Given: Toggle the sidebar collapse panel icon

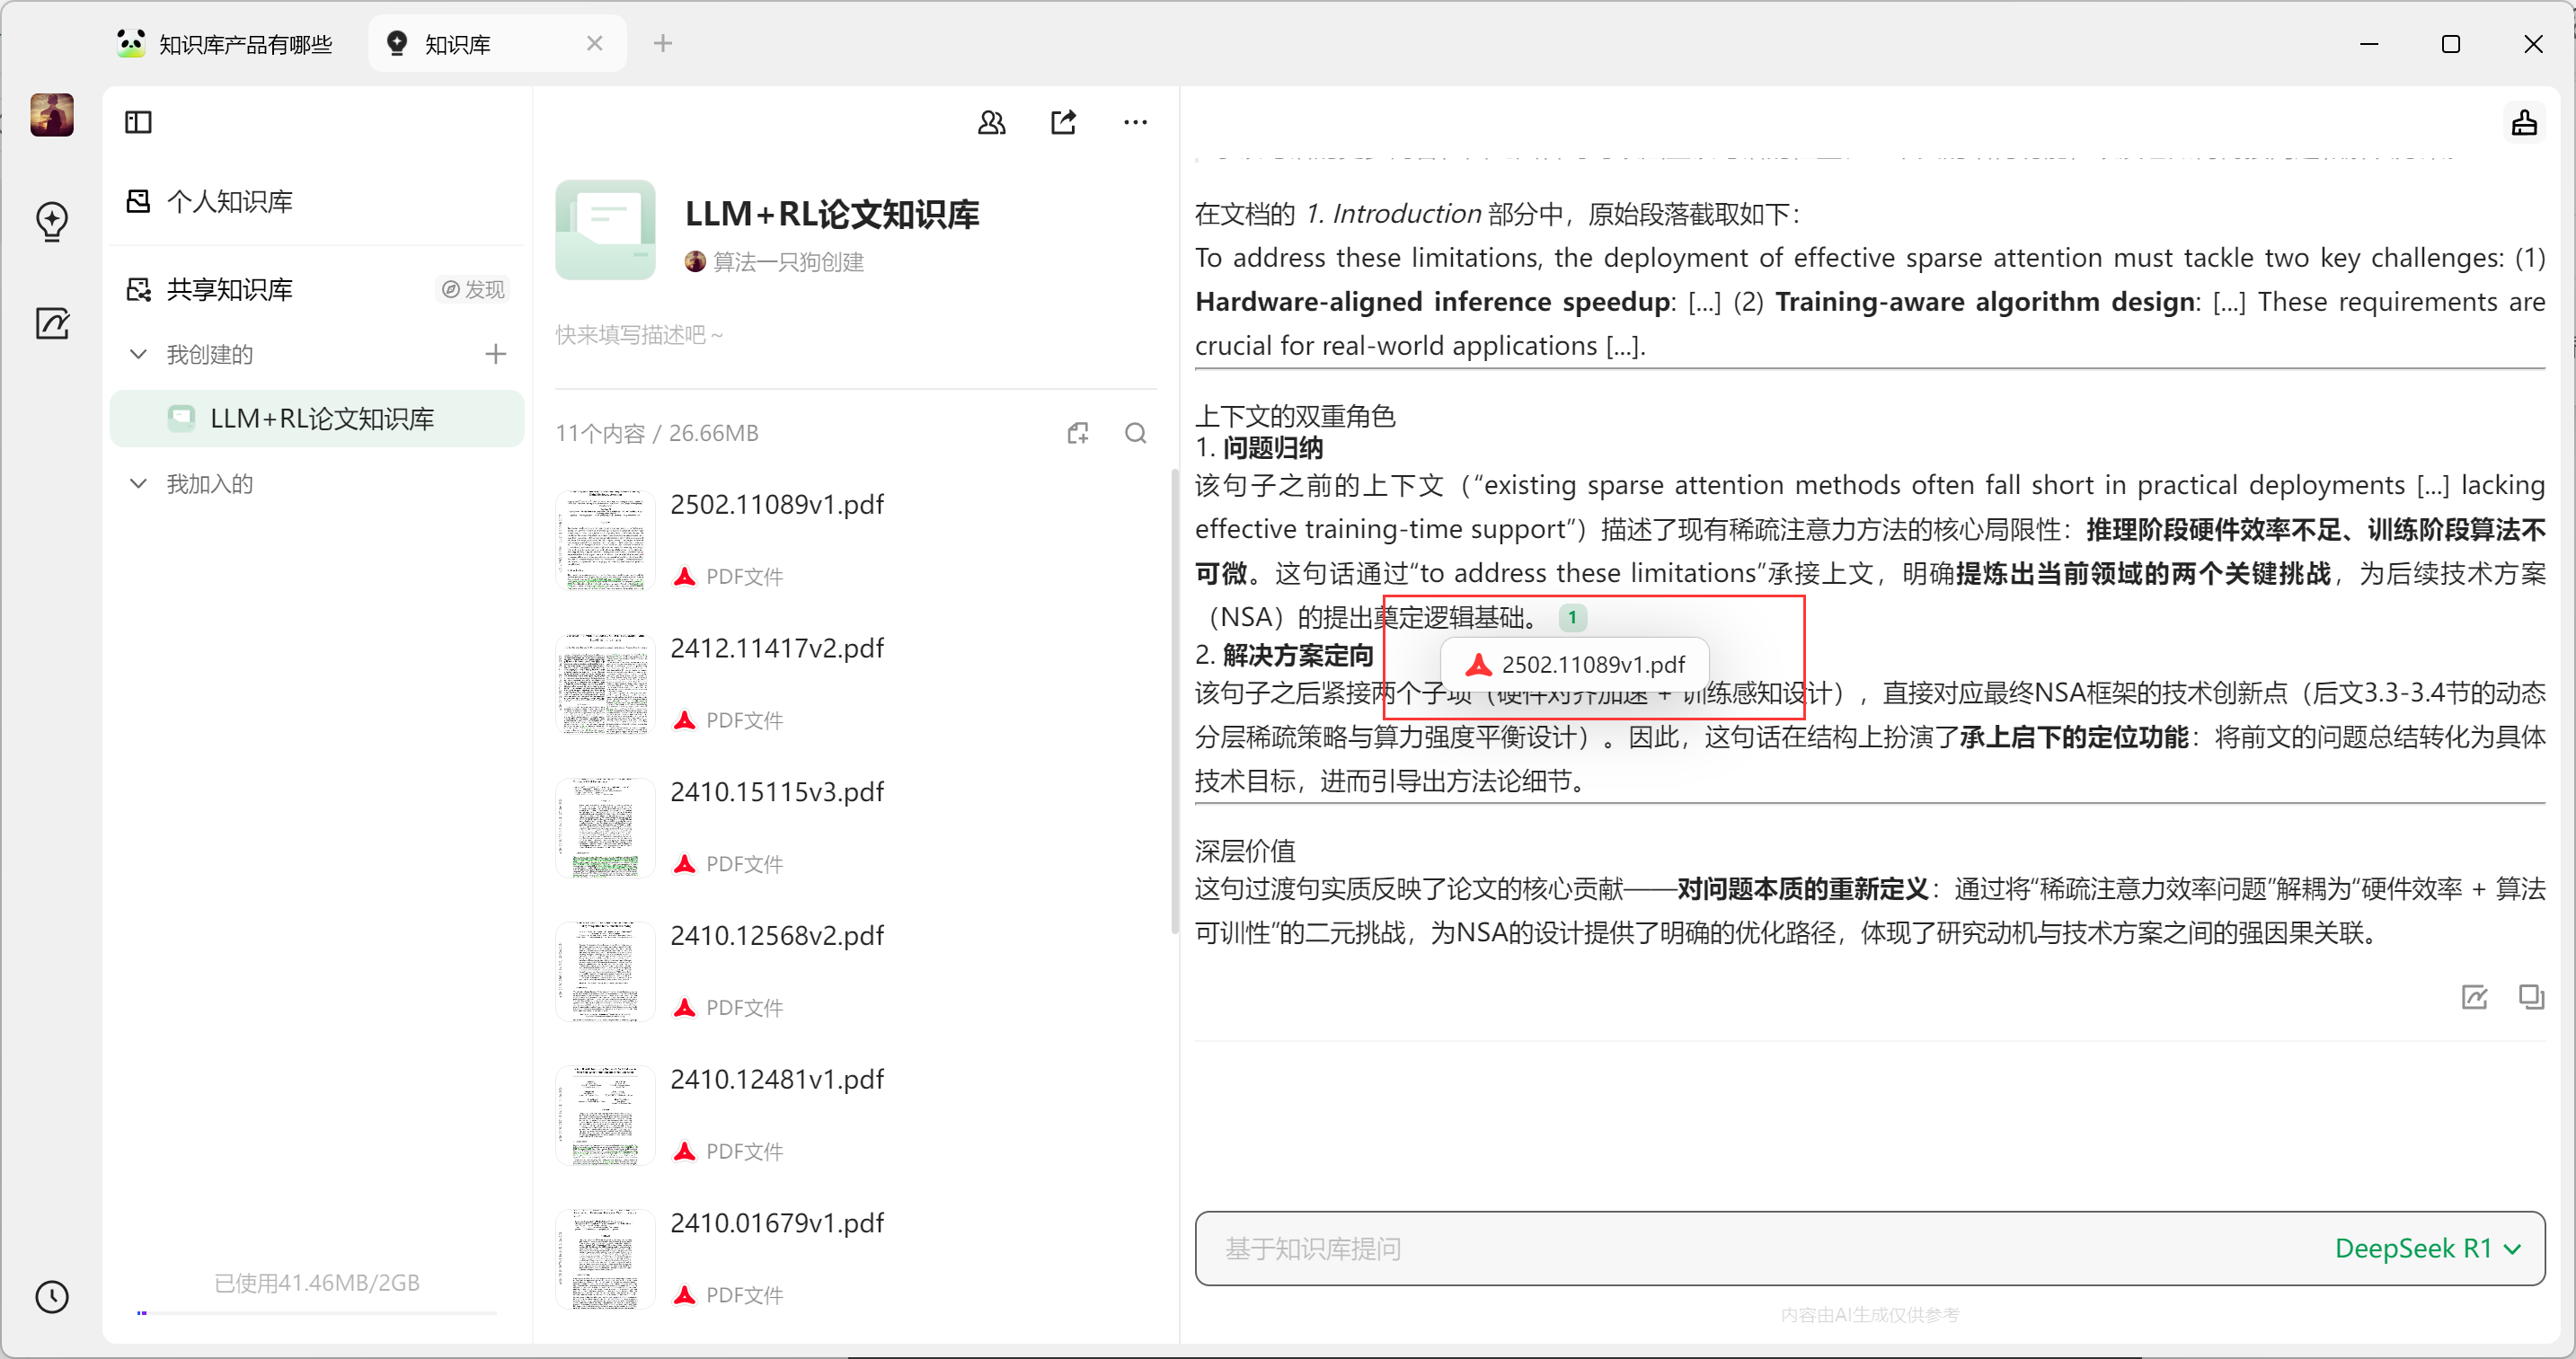Looking at the screenshot, I should tap(138, 122).
